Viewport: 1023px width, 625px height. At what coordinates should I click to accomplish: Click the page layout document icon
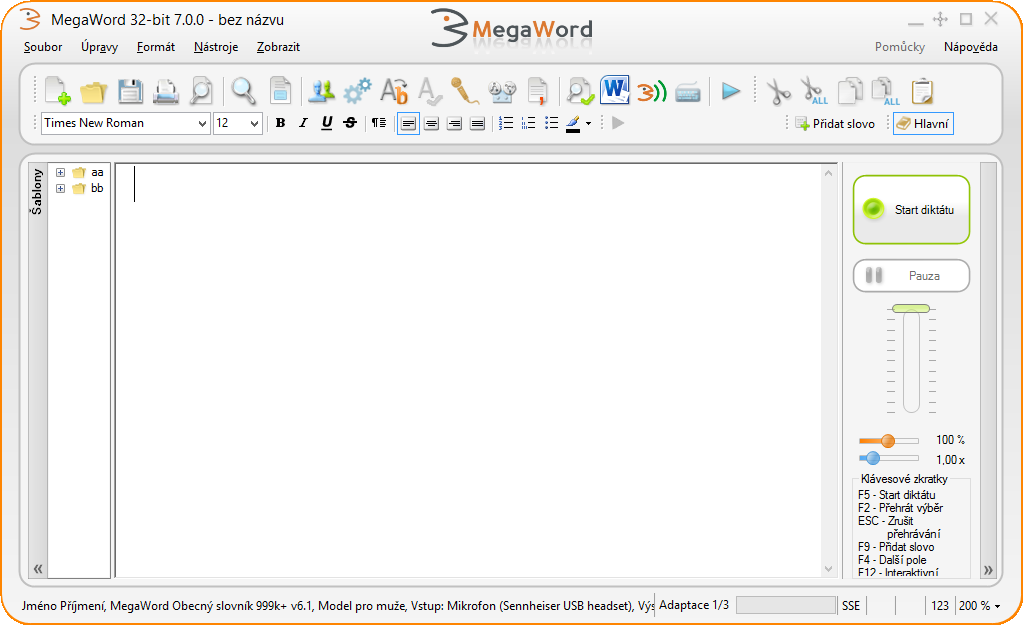point(281,91)
